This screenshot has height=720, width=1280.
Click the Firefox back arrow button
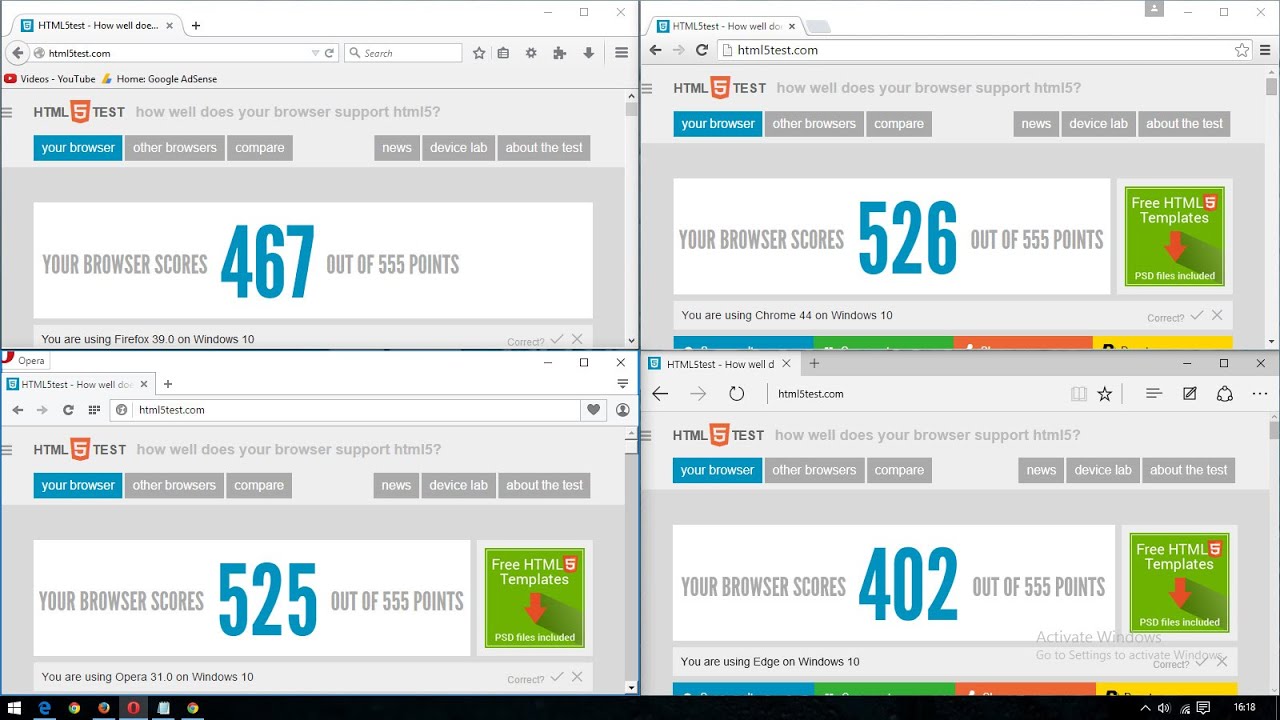pos(17,53)
